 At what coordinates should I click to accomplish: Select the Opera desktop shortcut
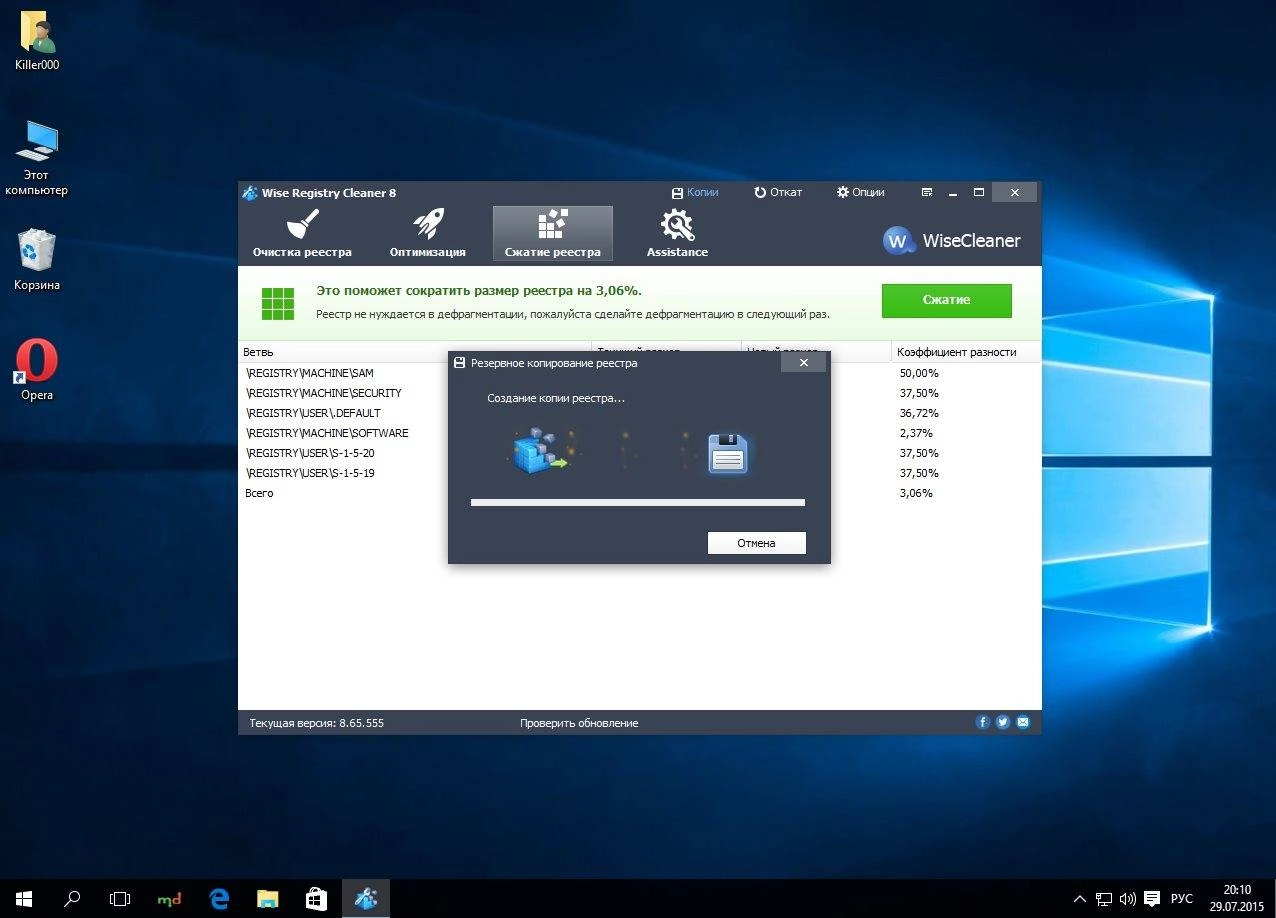[37, 370]
